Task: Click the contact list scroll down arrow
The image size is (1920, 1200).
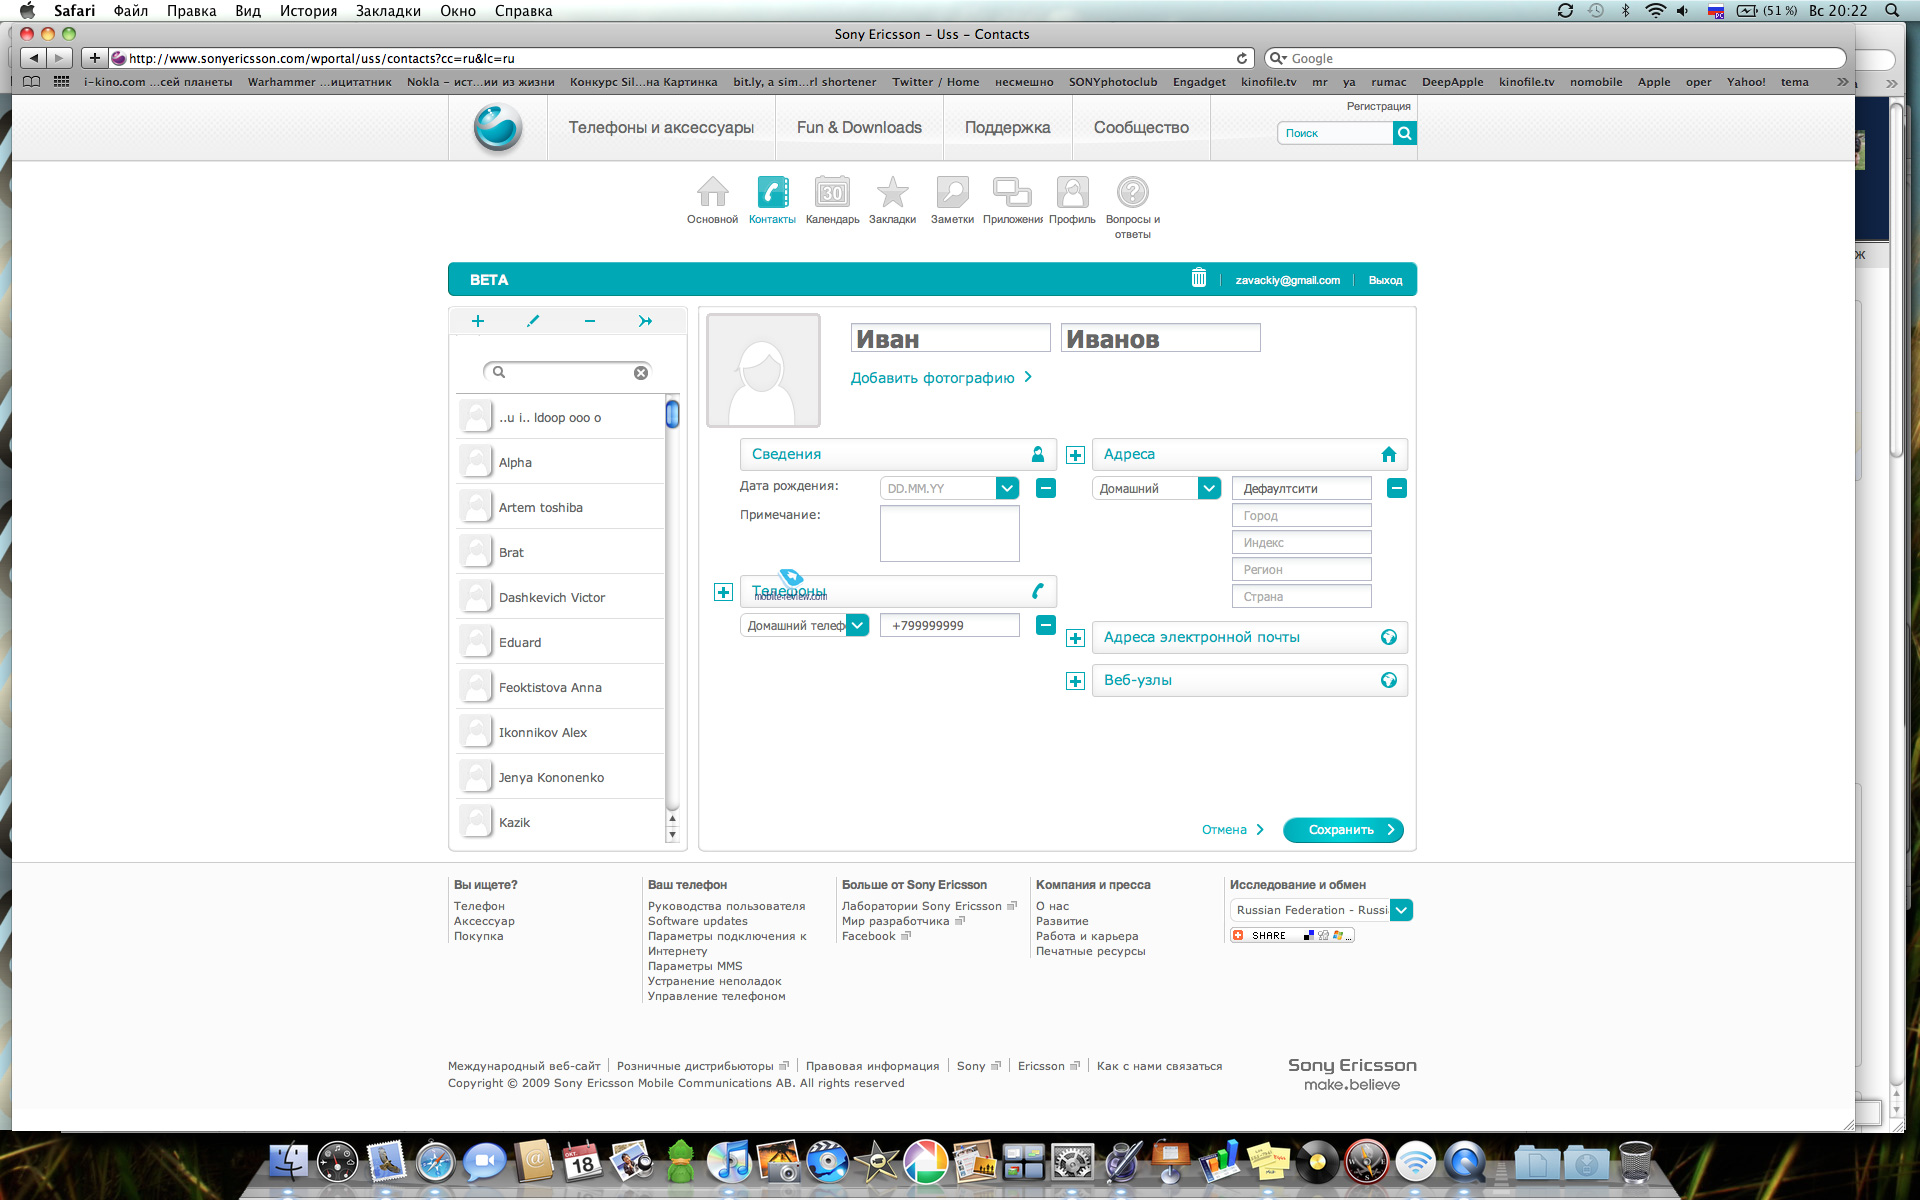Action: 672,834
